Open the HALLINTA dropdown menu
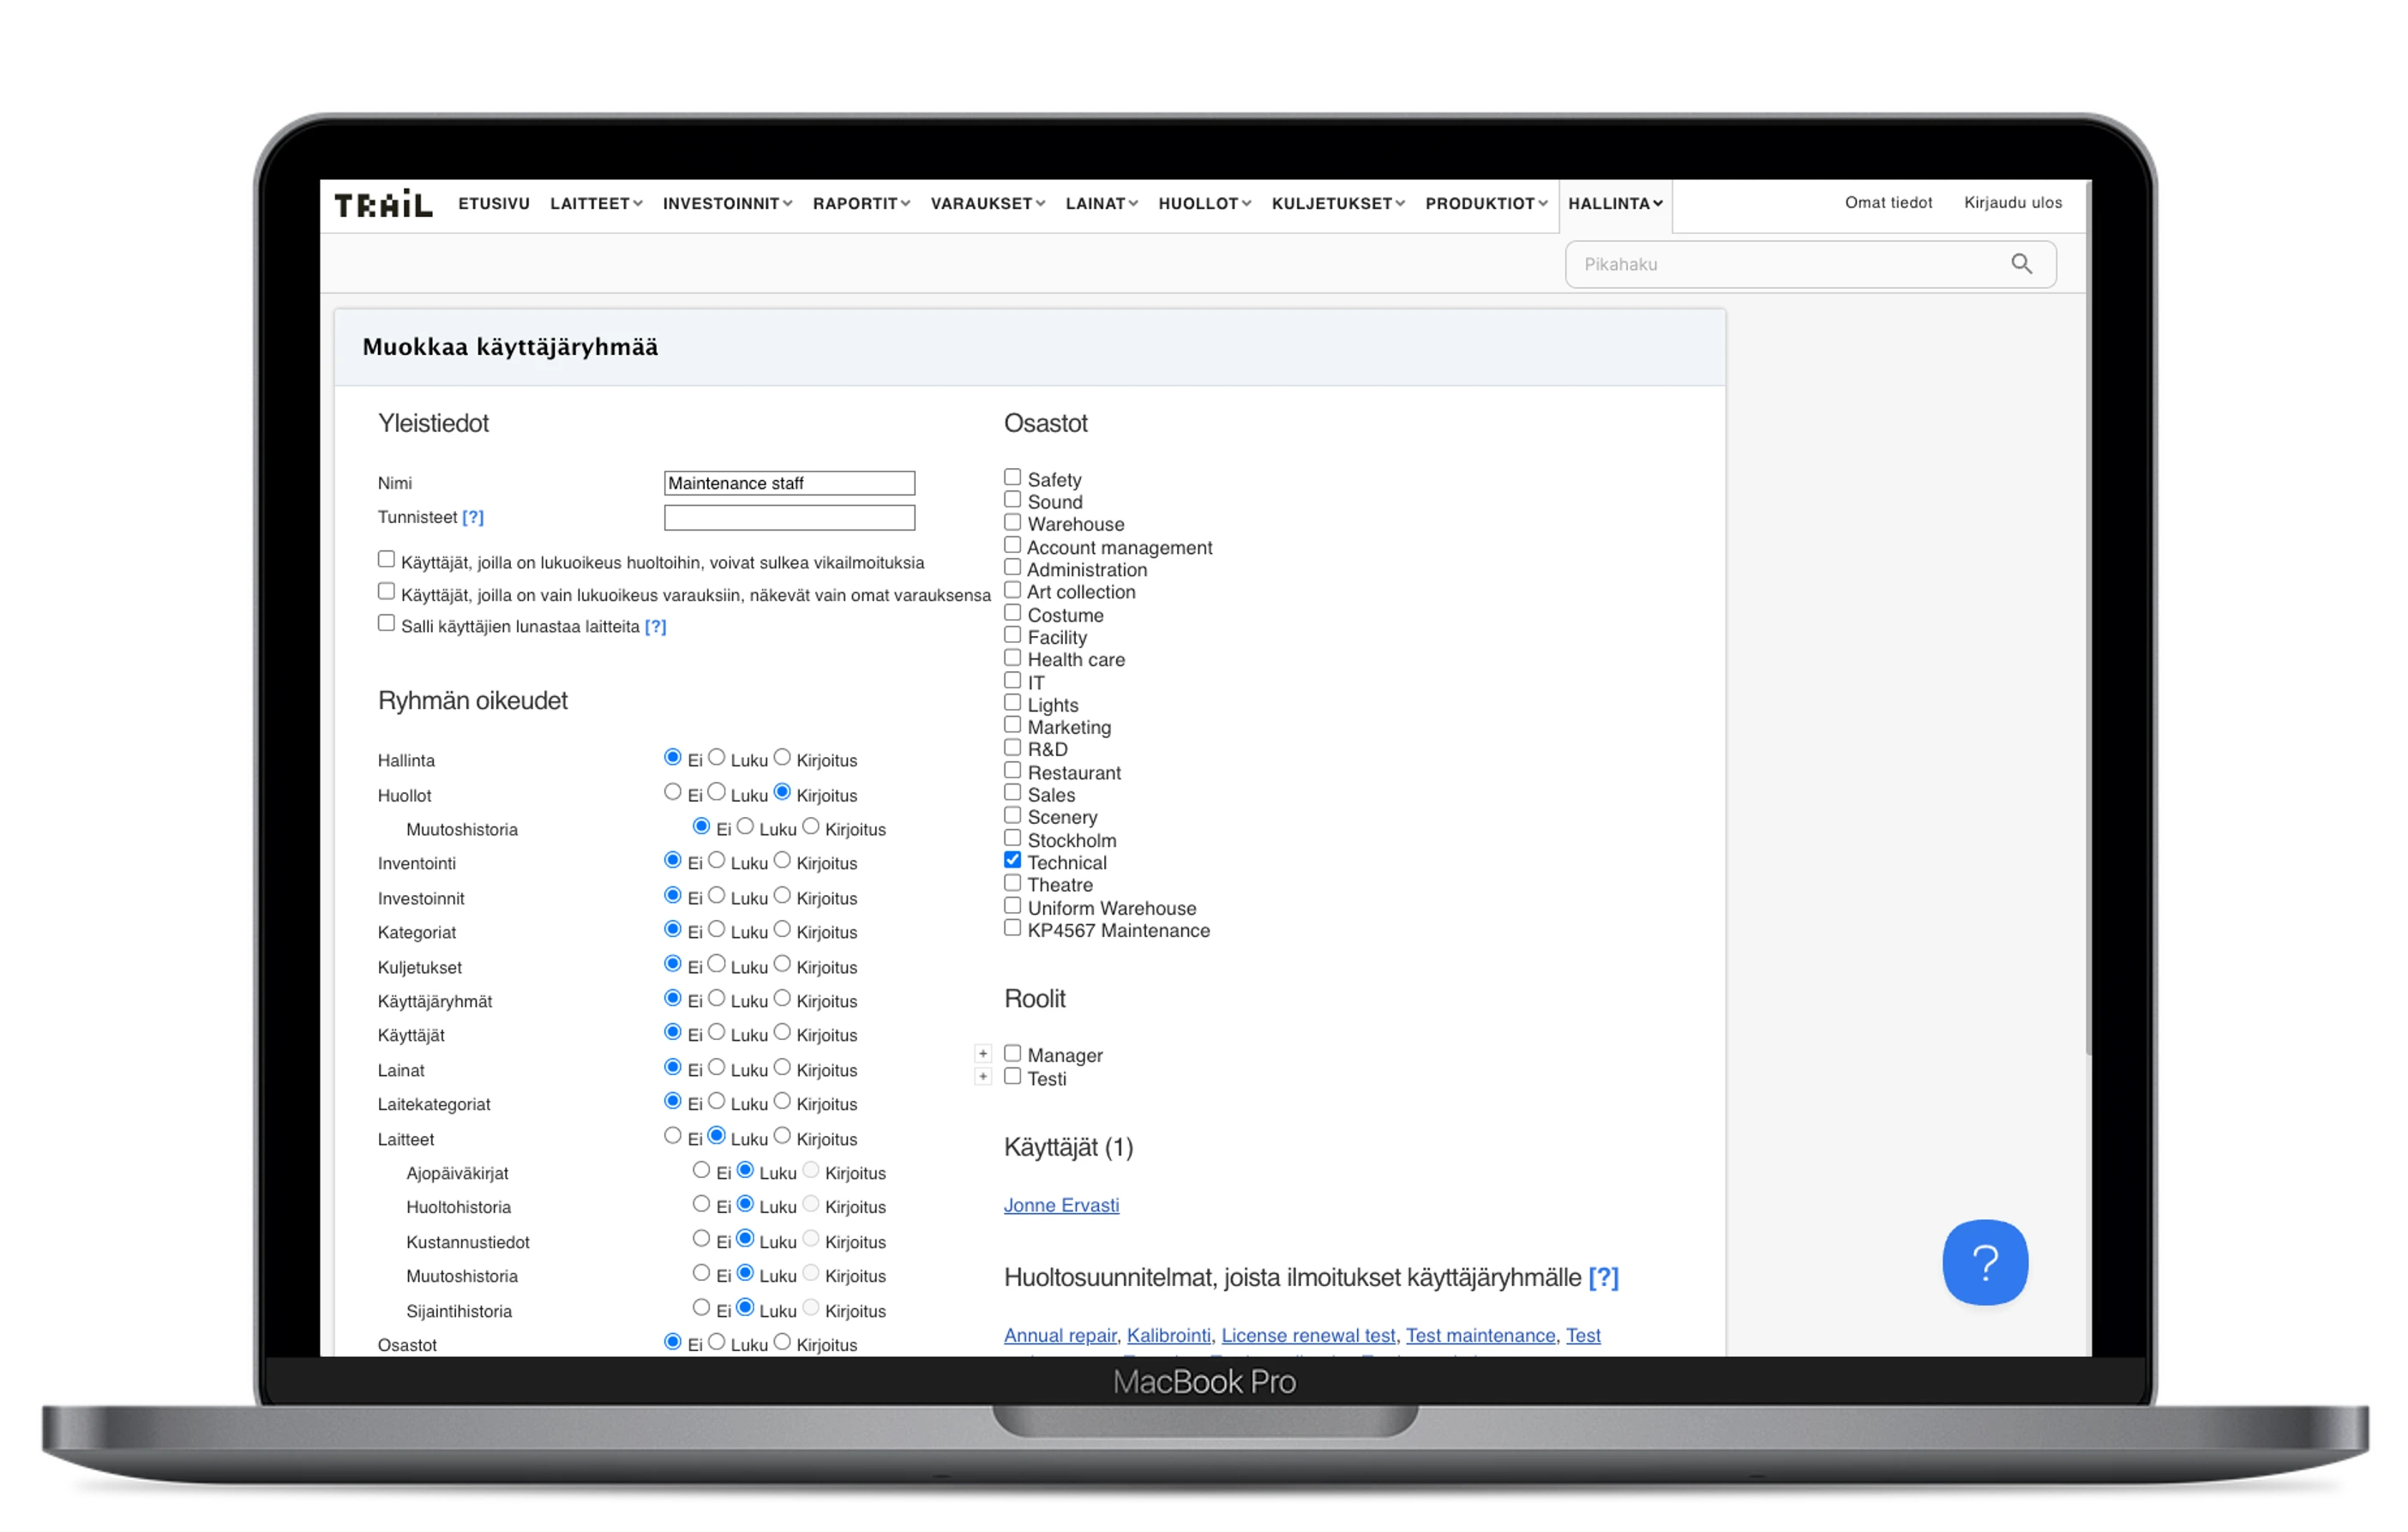This screenshot has height=1532, width=2408. tap(1614, 204)
